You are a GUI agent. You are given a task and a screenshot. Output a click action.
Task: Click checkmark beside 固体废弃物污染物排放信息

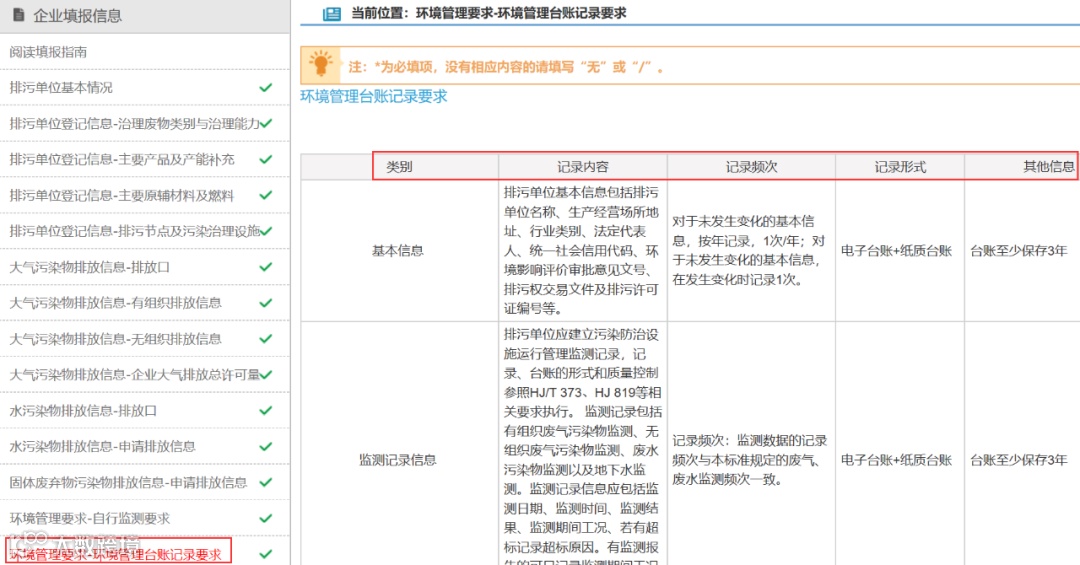coord(266,482)
